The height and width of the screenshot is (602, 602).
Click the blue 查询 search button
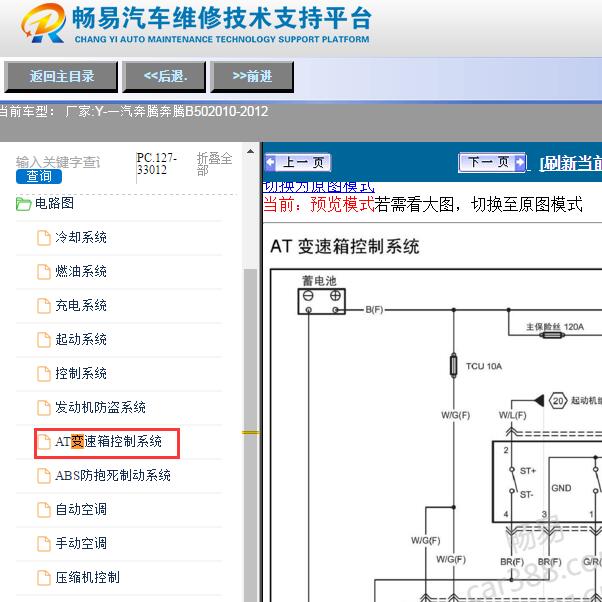[39, 176]
